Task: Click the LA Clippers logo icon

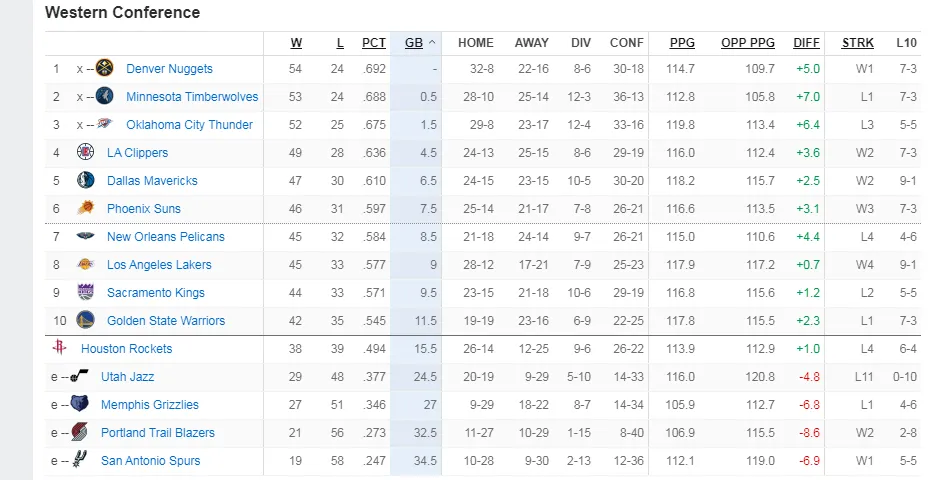Action: coord(85,152)
